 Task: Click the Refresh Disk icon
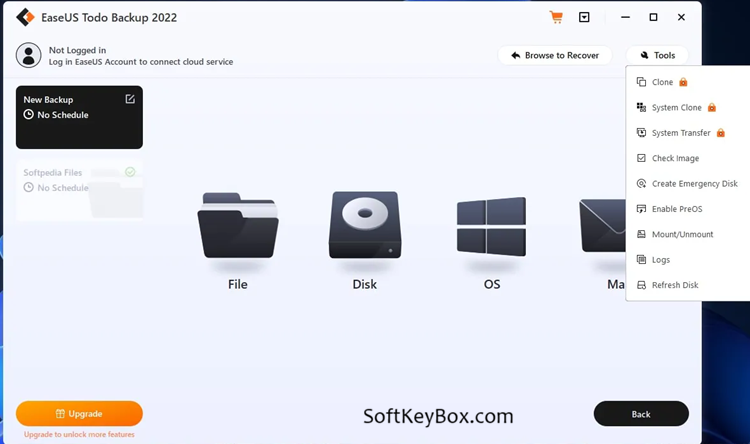click(x=641, y=285)
